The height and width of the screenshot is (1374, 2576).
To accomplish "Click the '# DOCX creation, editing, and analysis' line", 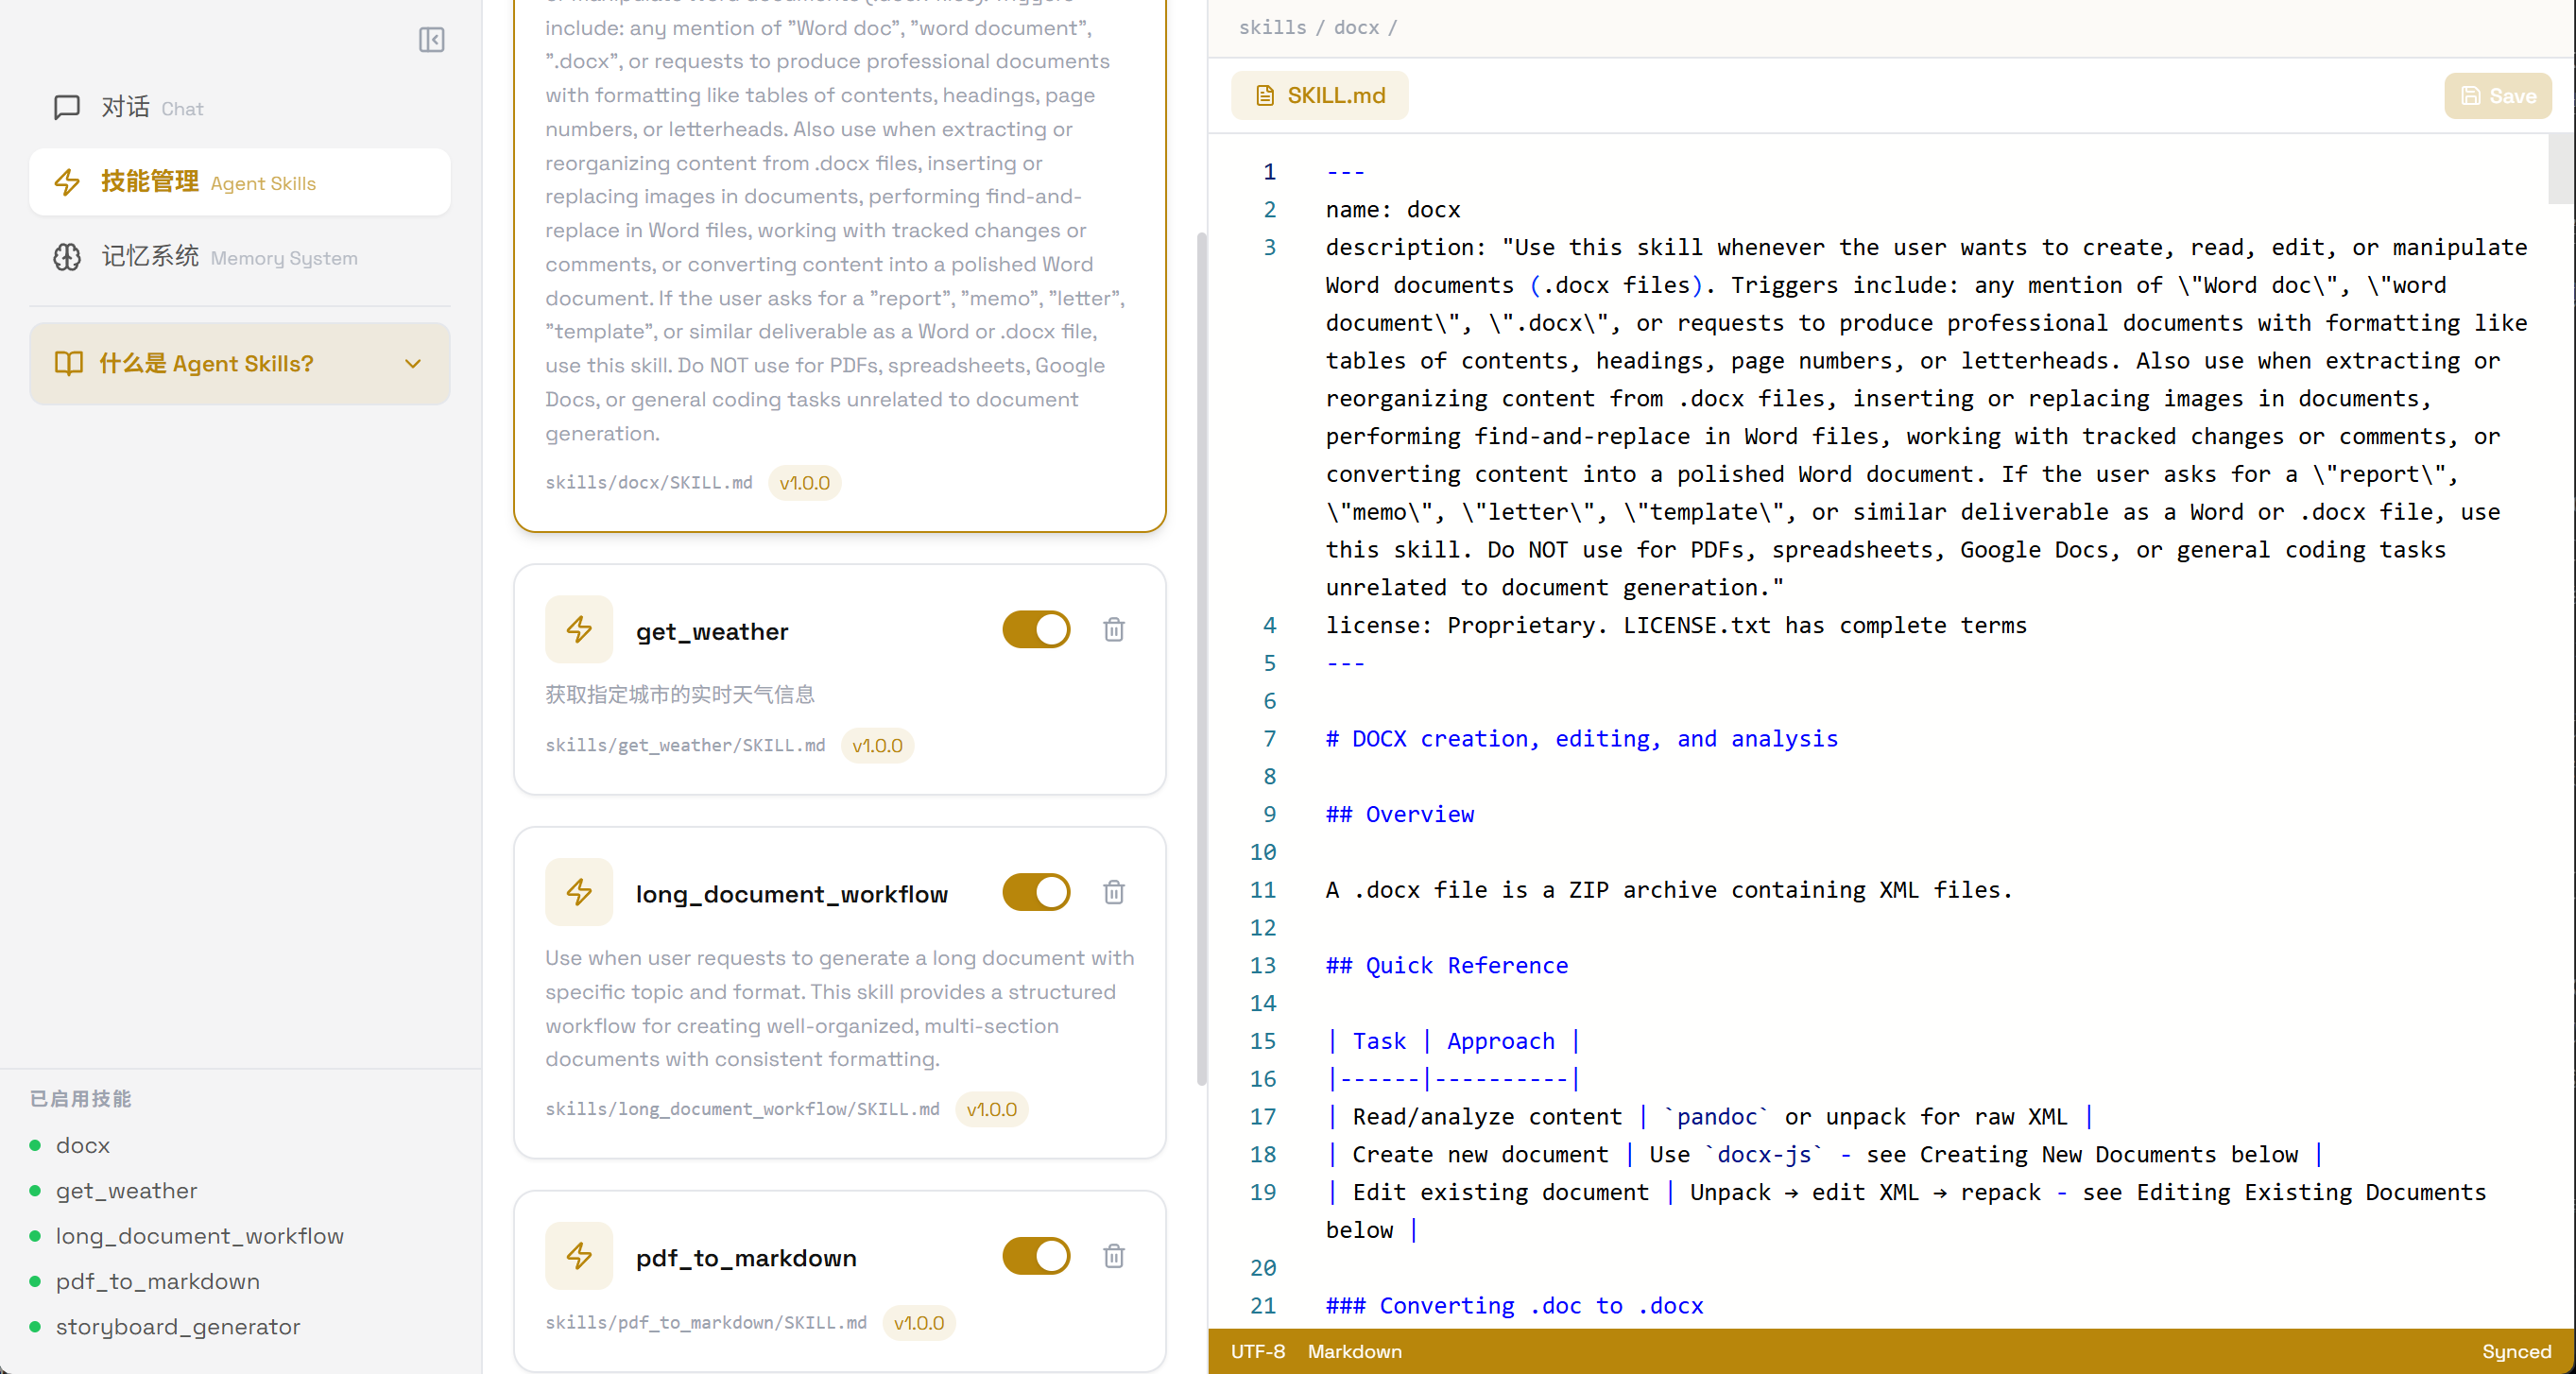I will click(1581, 738).
